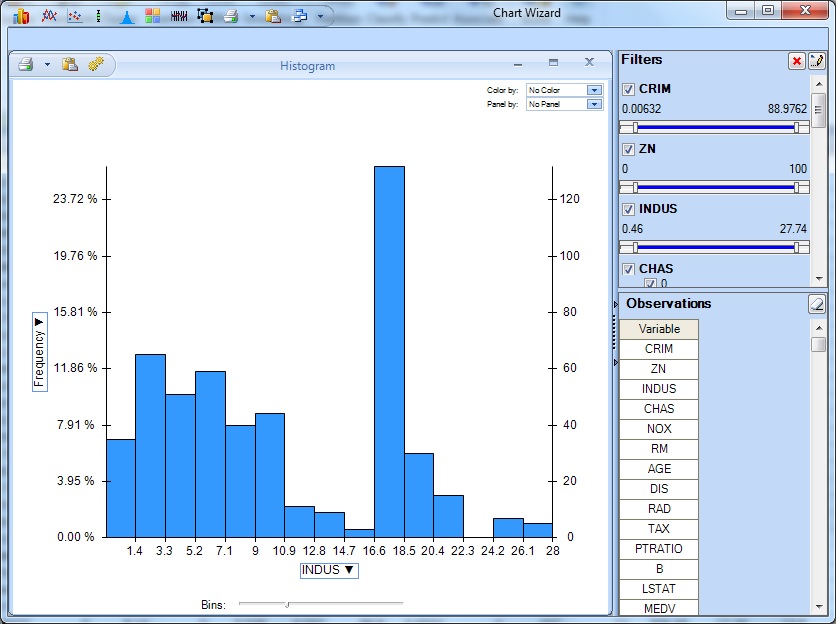836x624 pixels.
Task: Open the INDUS x-axis variable dropdown
Action: (329, 570)
